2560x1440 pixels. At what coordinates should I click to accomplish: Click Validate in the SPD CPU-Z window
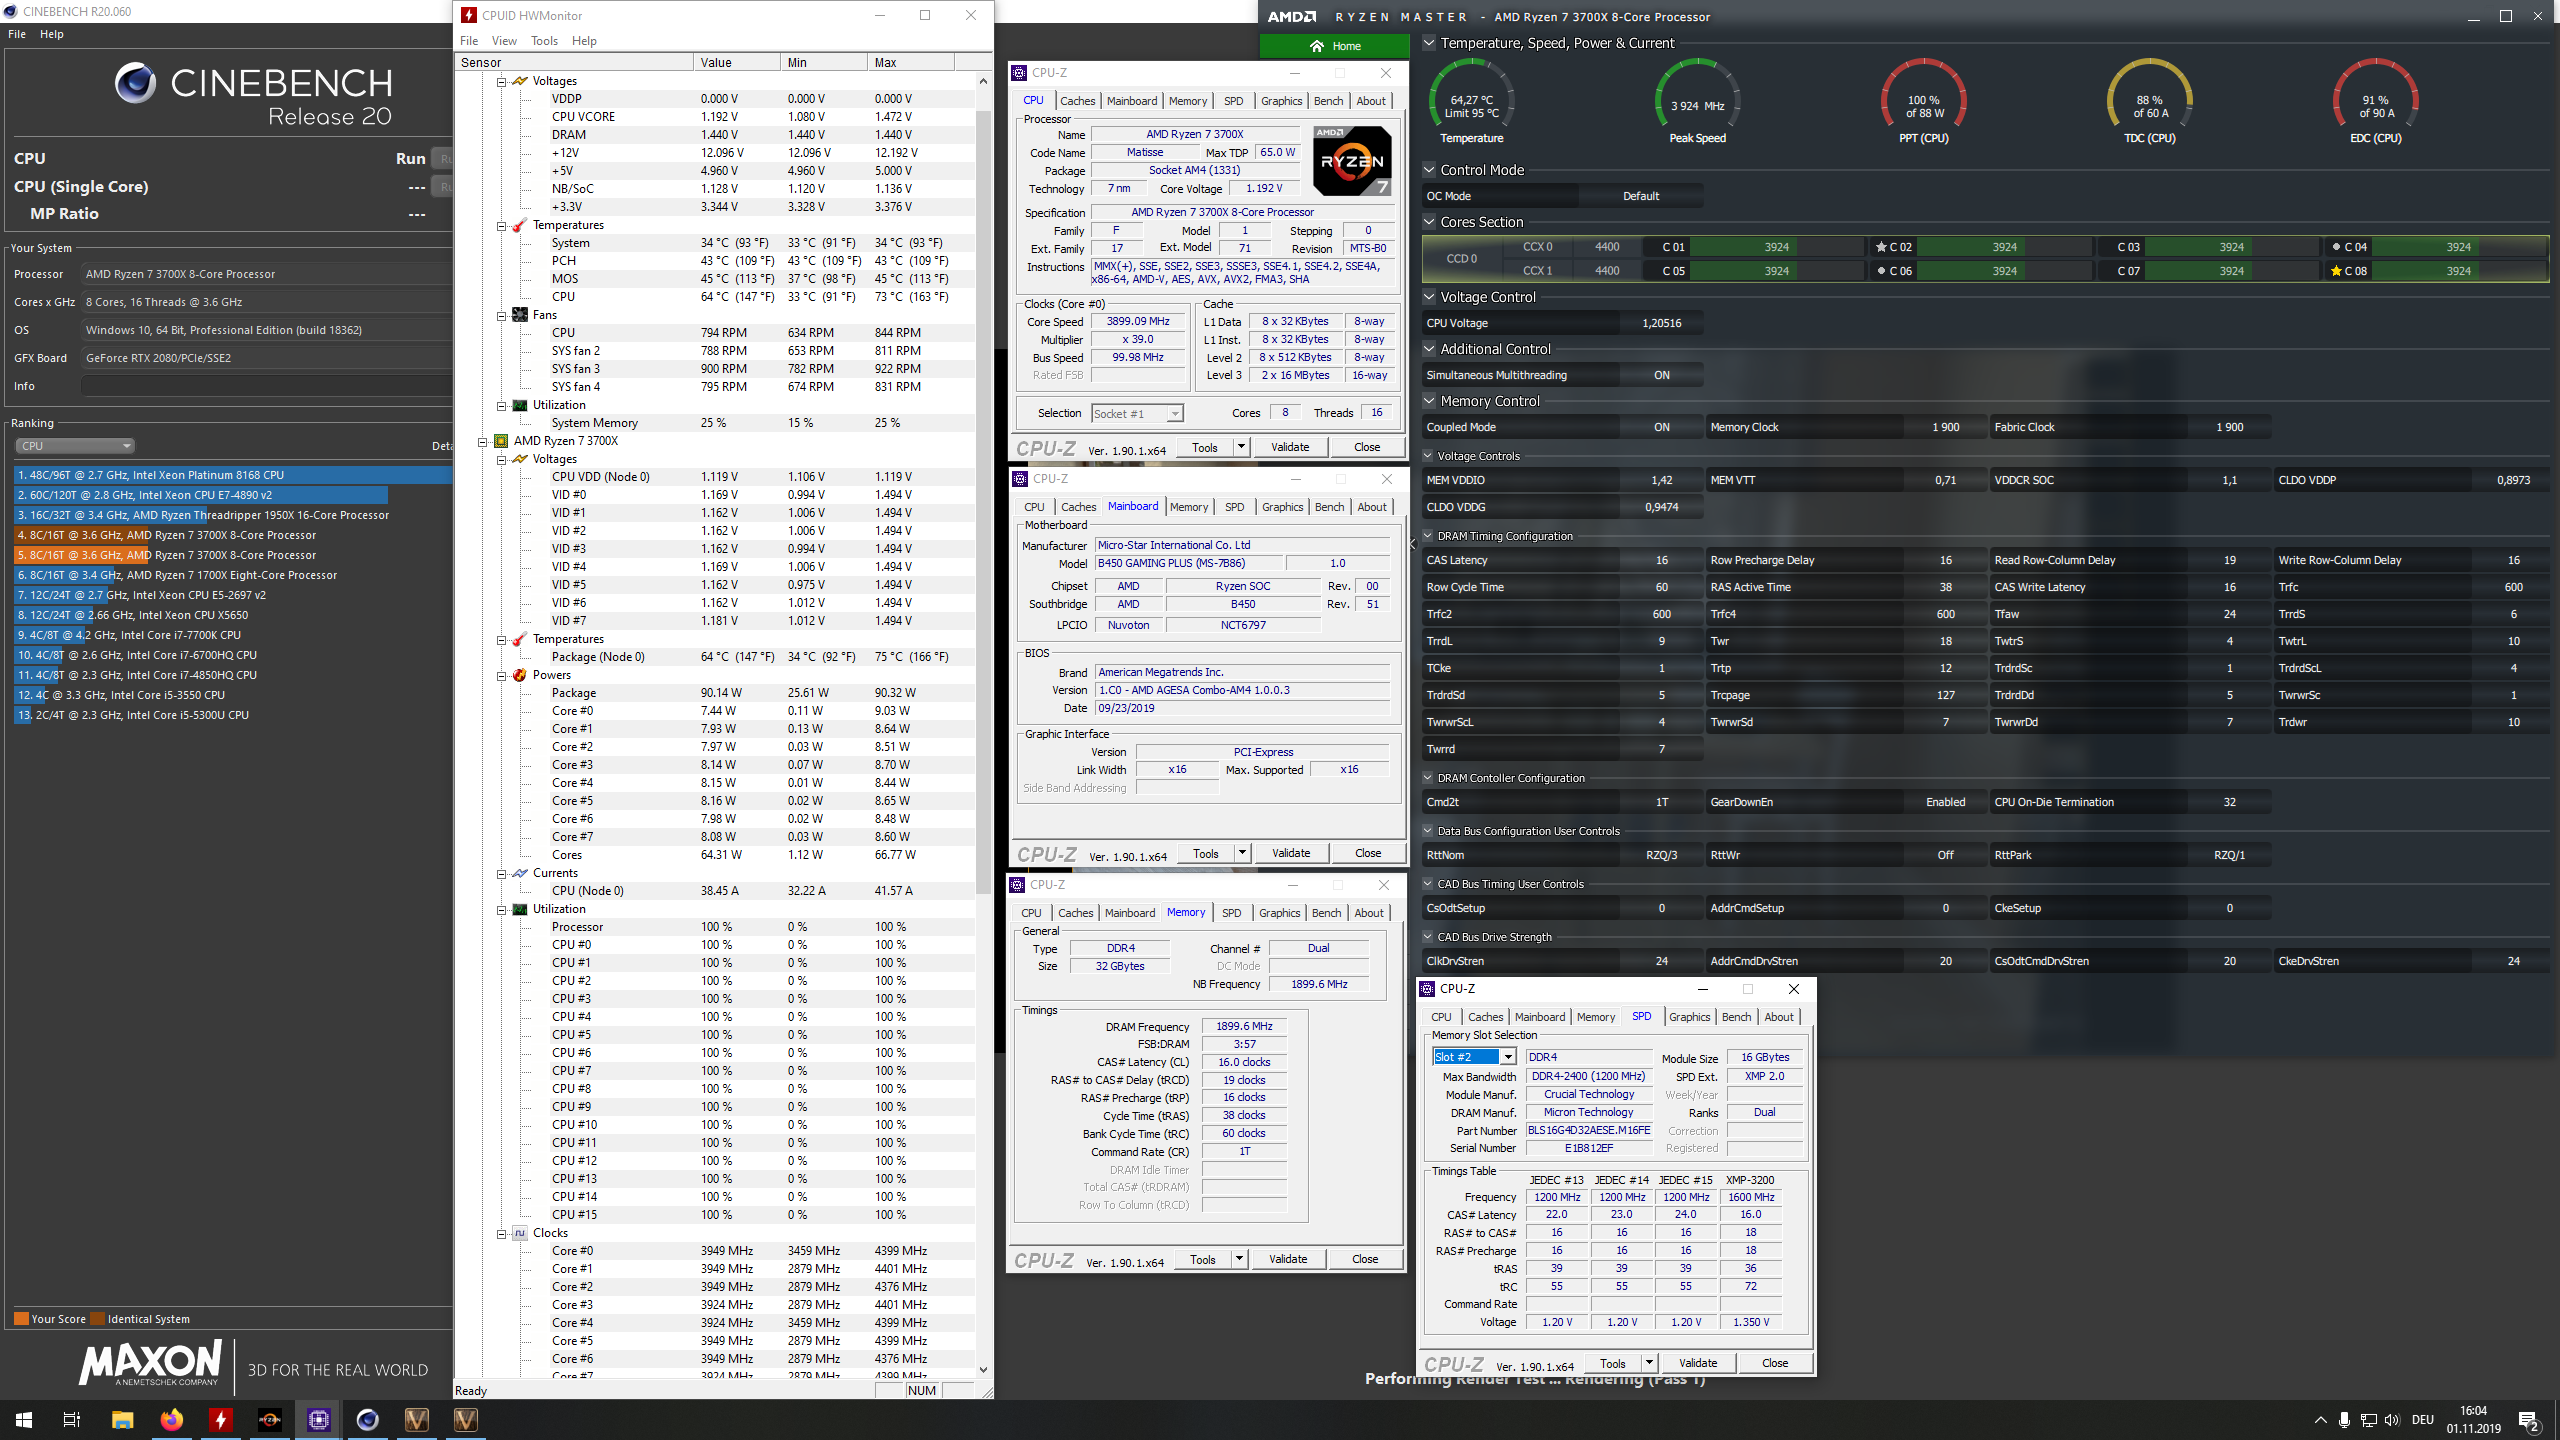click(x=1697, y=1363)
